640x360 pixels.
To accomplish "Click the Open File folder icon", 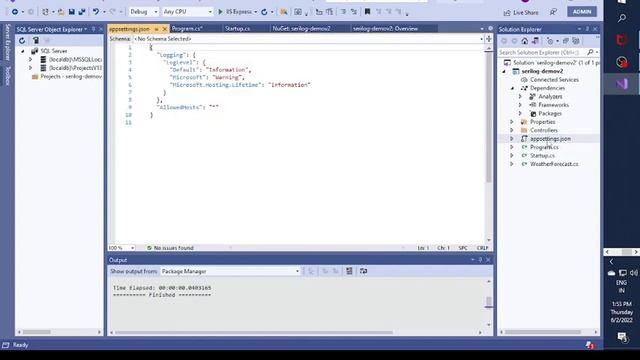I will [x=61, y=12].
